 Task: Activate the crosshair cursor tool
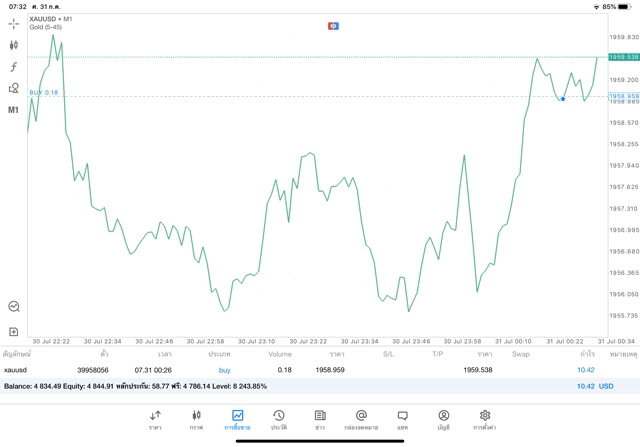[14, 22]
